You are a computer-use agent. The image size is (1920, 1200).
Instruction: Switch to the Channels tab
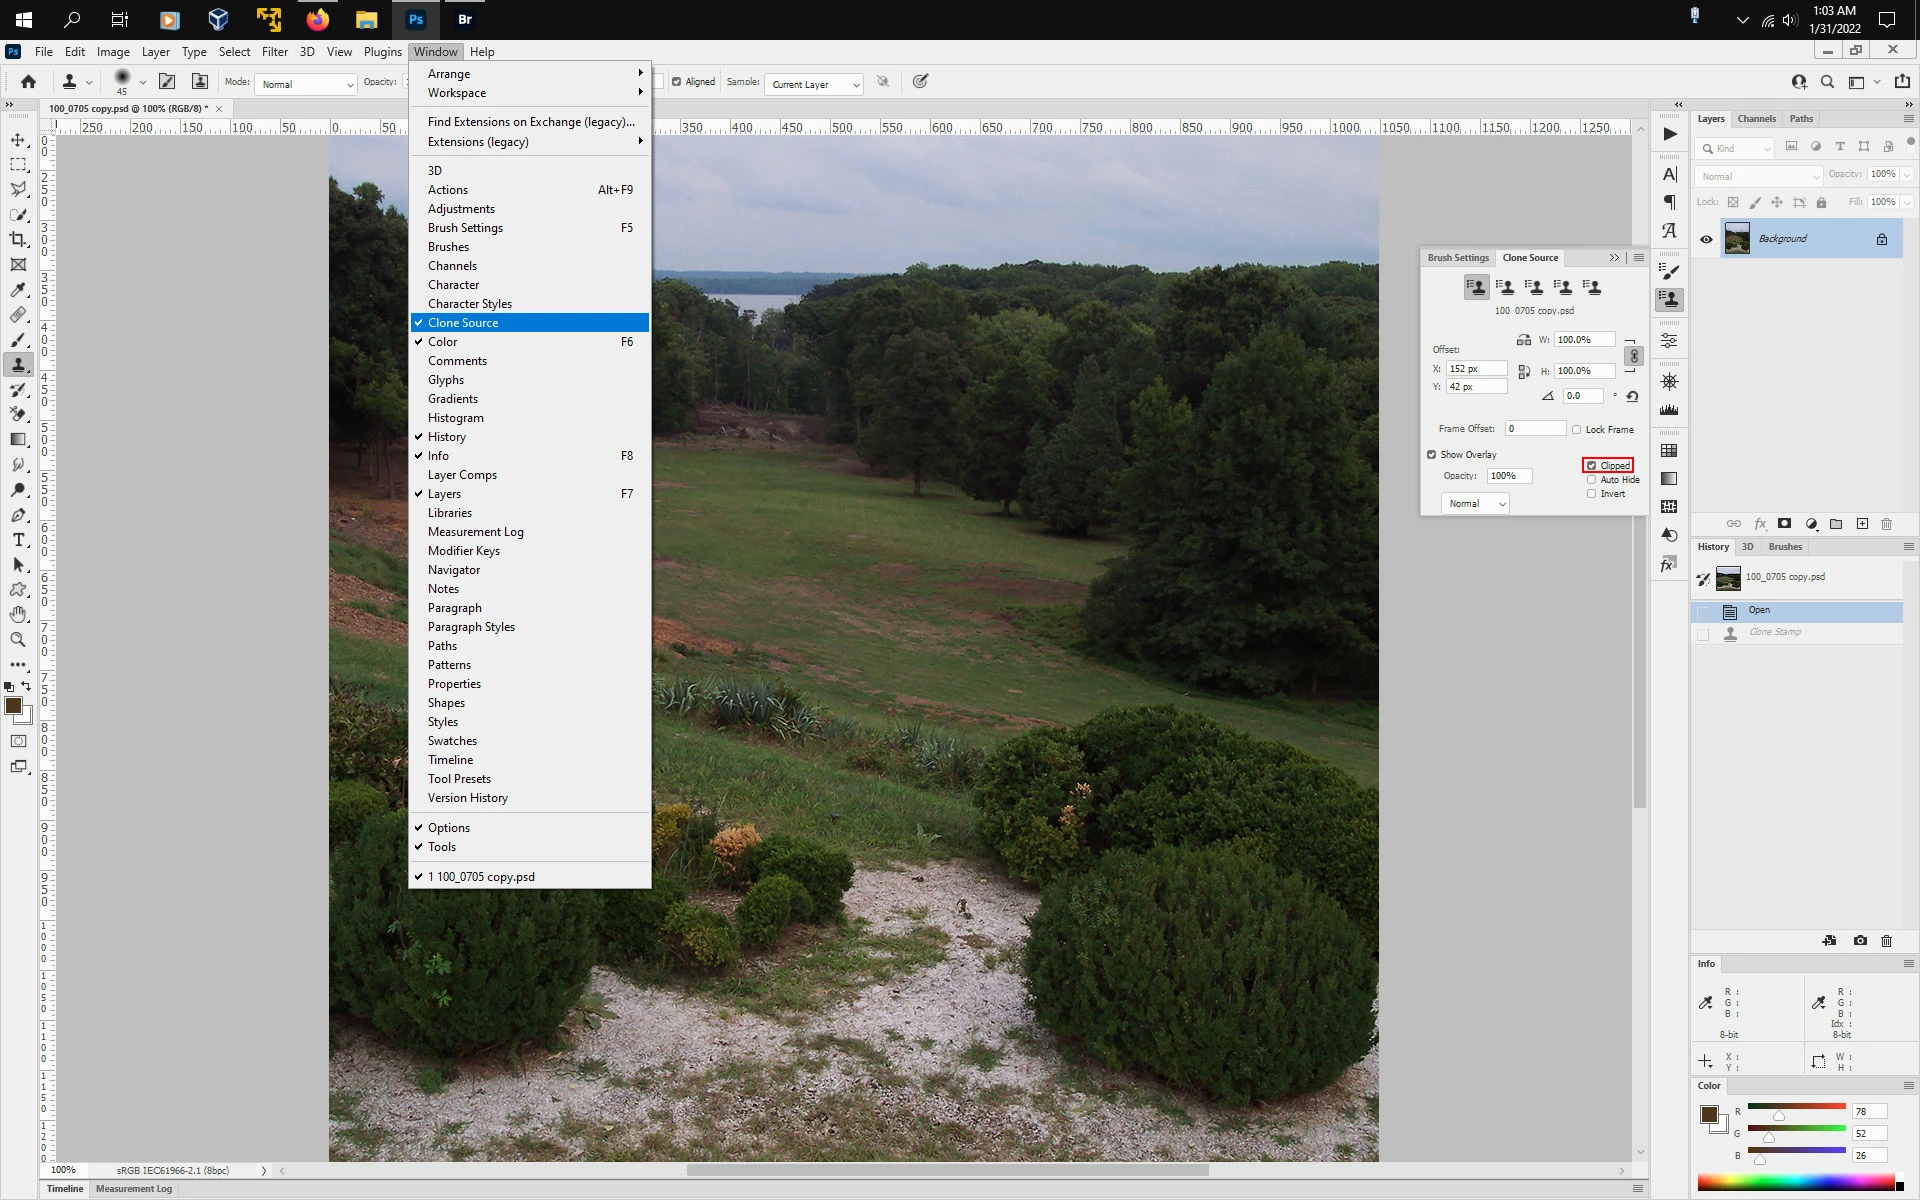point(1756,119)
